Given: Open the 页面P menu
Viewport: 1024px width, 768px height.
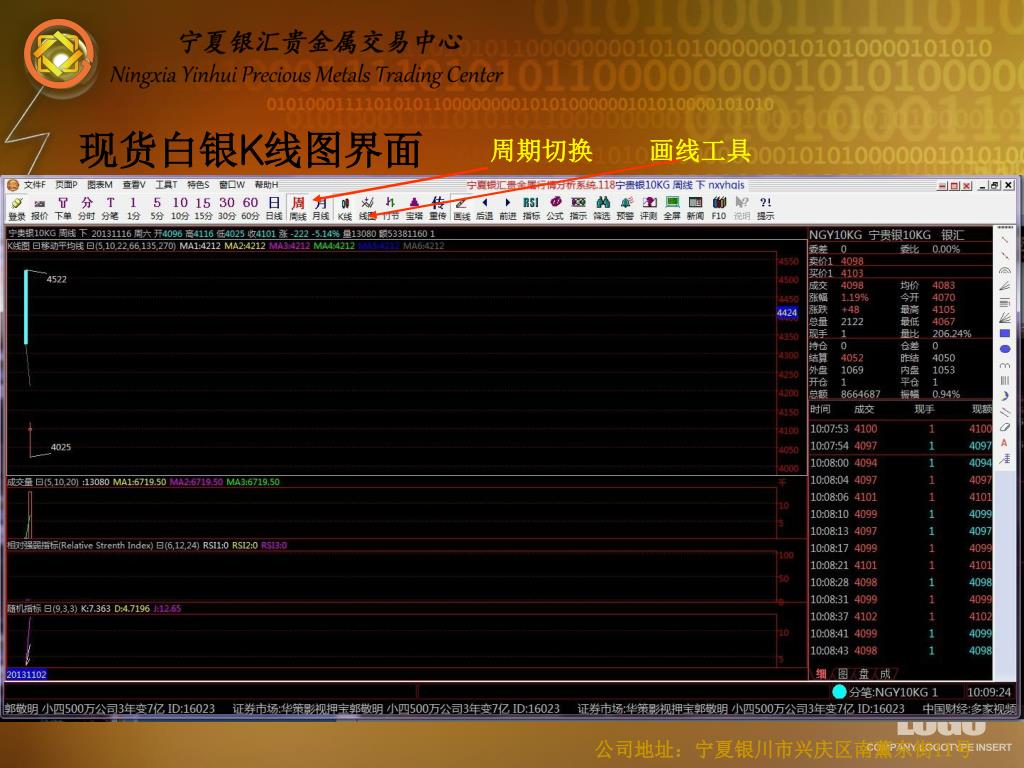Looking at the screenshot, I should (66, 185).
